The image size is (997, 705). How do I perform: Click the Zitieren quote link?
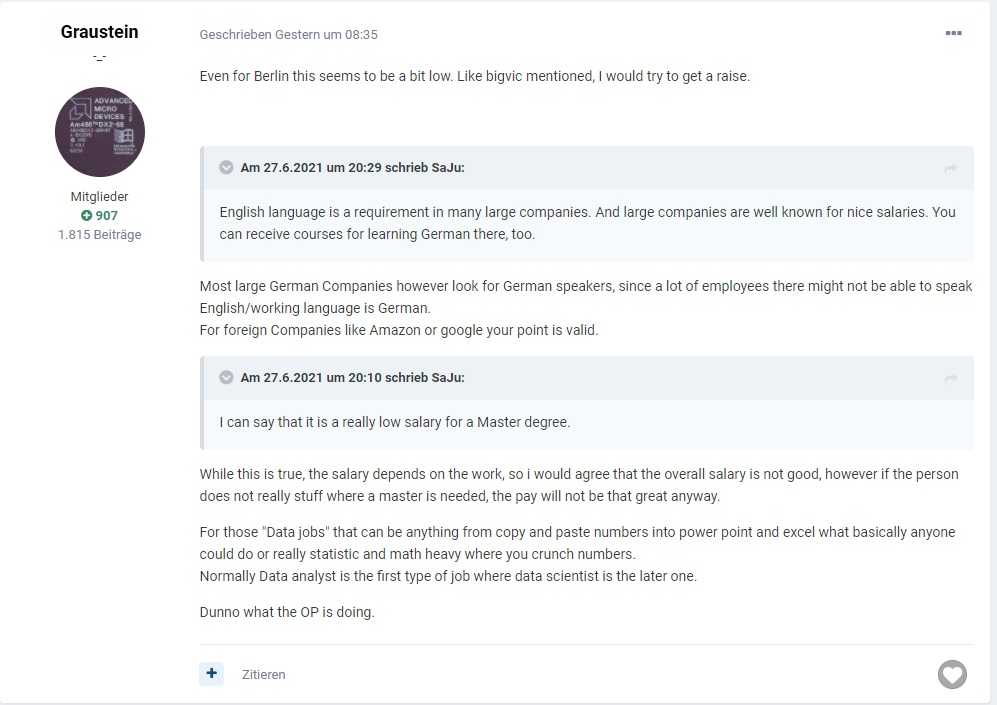click(263, 674)
